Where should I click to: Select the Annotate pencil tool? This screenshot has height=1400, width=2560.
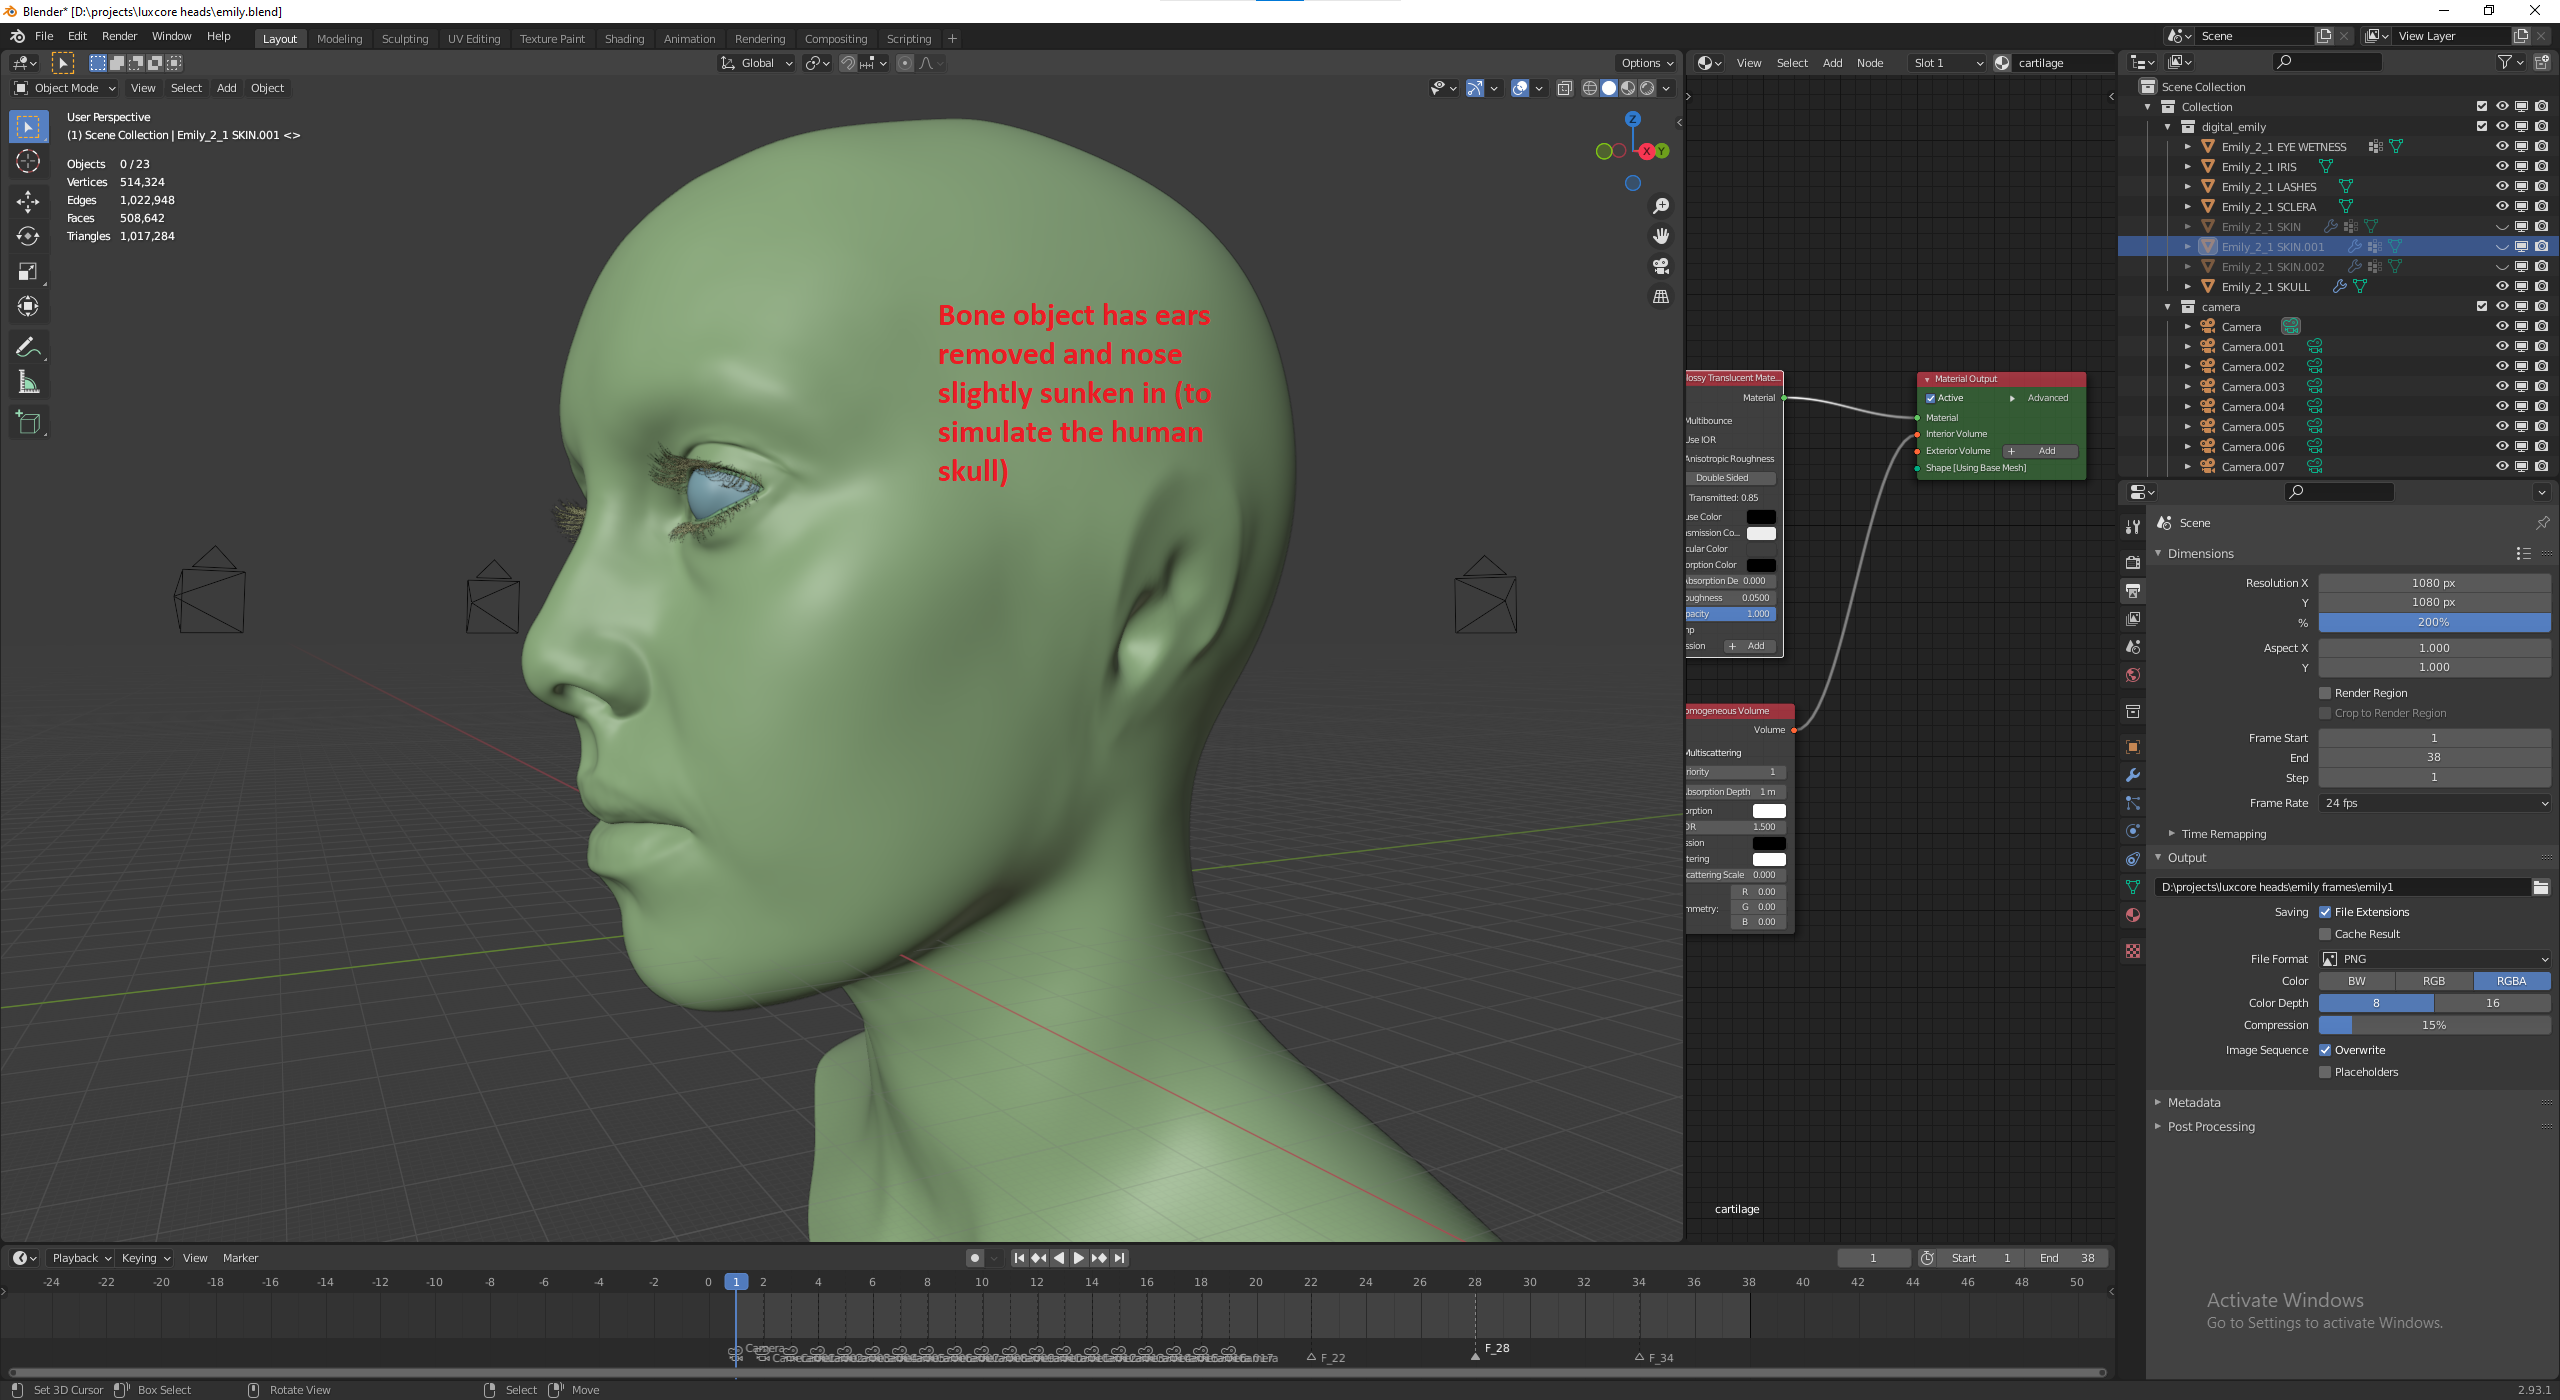[x=28, y=347]
